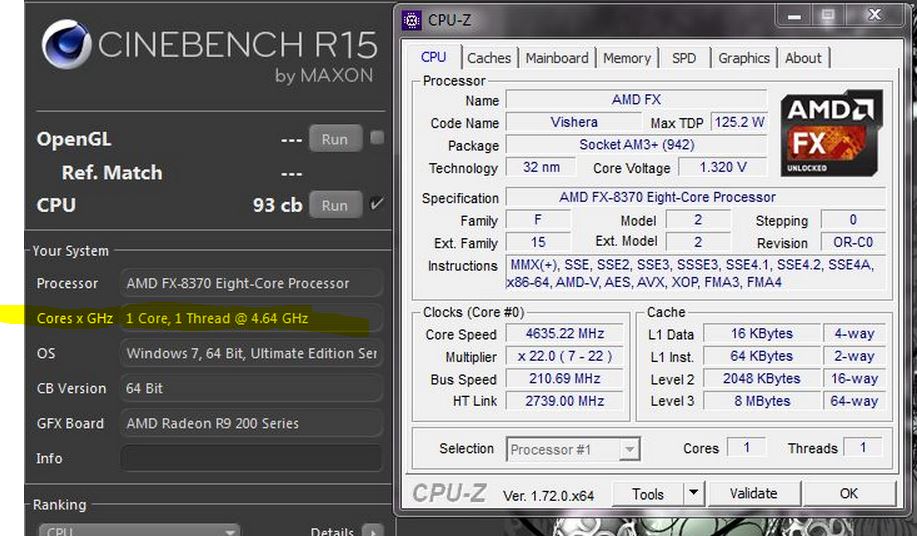Click the OR-C0 revision value
The height and width of the screenshot is (536, 917).
coord(853,242)
